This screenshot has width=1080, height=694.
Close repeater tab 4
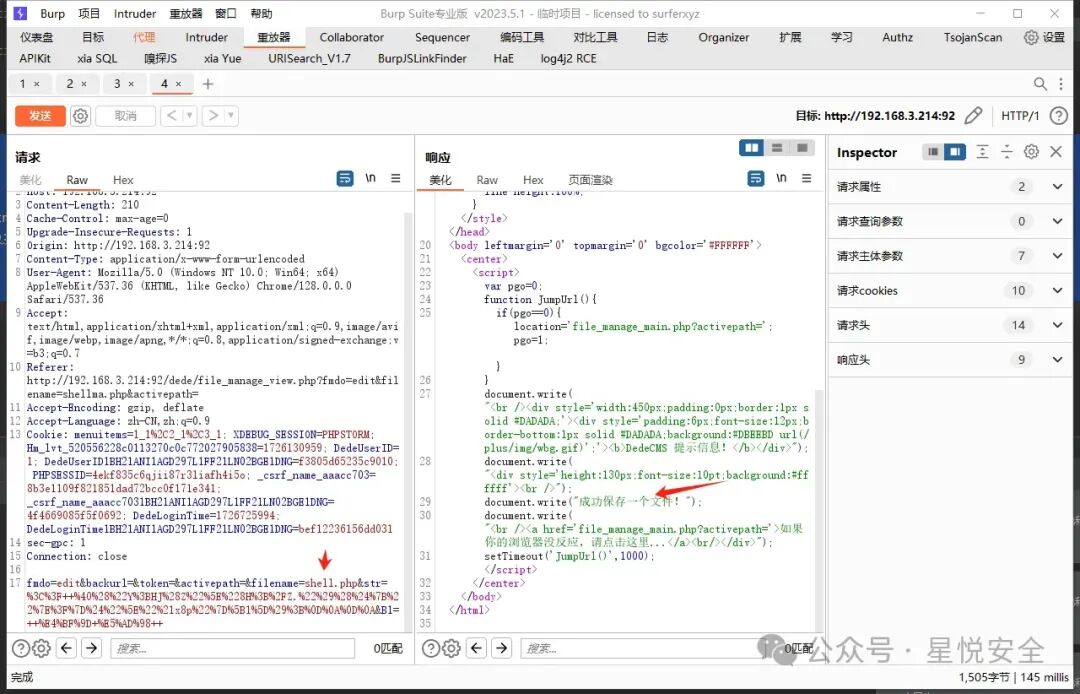[x=178, y=84]
